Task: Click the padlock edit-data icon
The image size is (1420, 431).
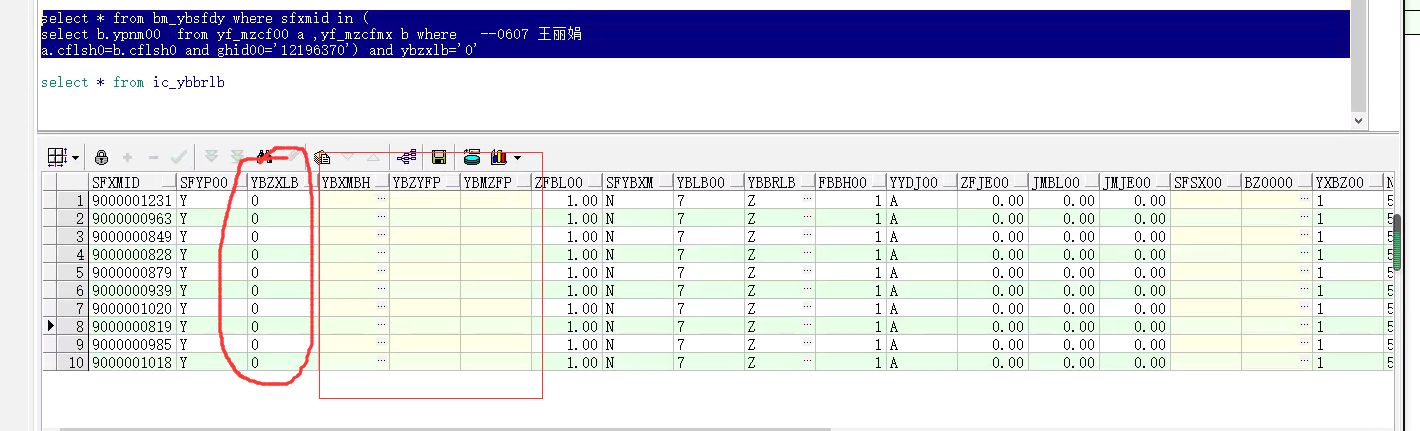Action: (101, 157)
